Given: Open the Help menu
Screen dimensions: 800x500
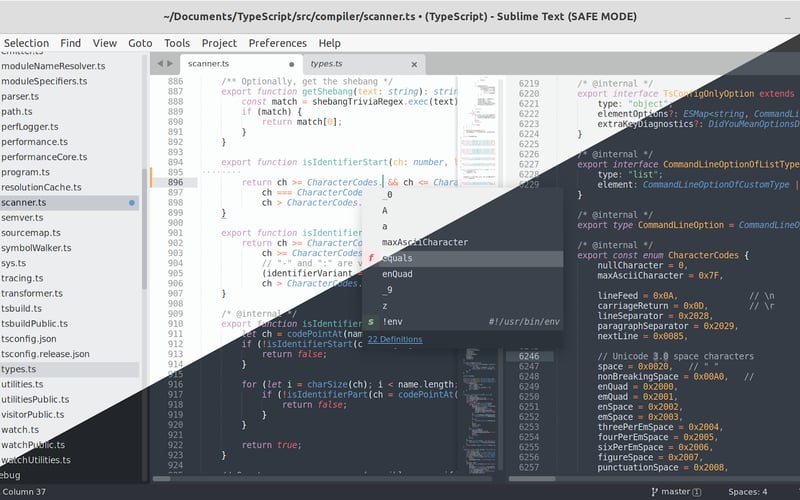Looking at the screenshot, I should tap(330, 43).
